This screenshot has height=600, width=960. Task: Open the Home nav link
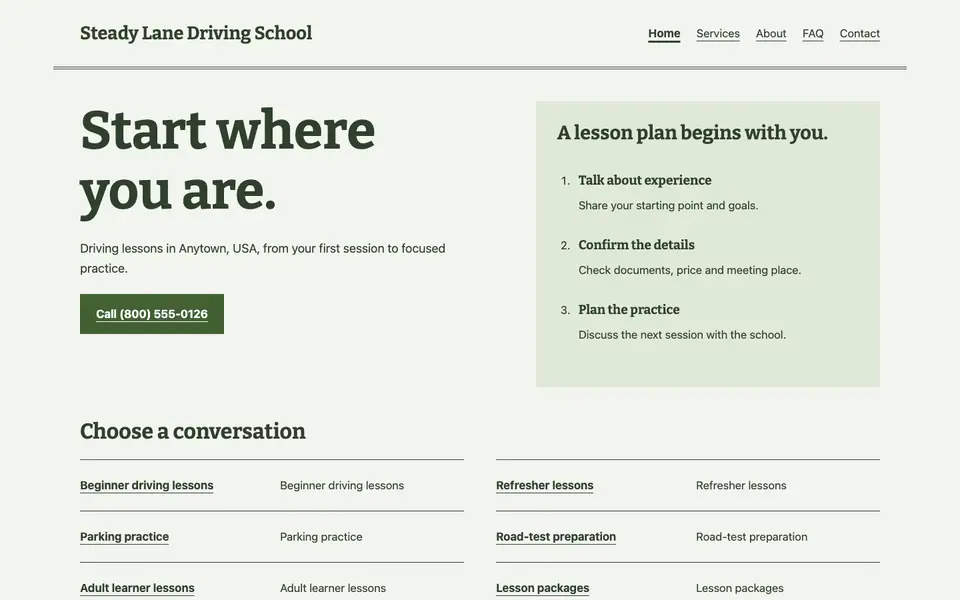[x=664, y=34]
